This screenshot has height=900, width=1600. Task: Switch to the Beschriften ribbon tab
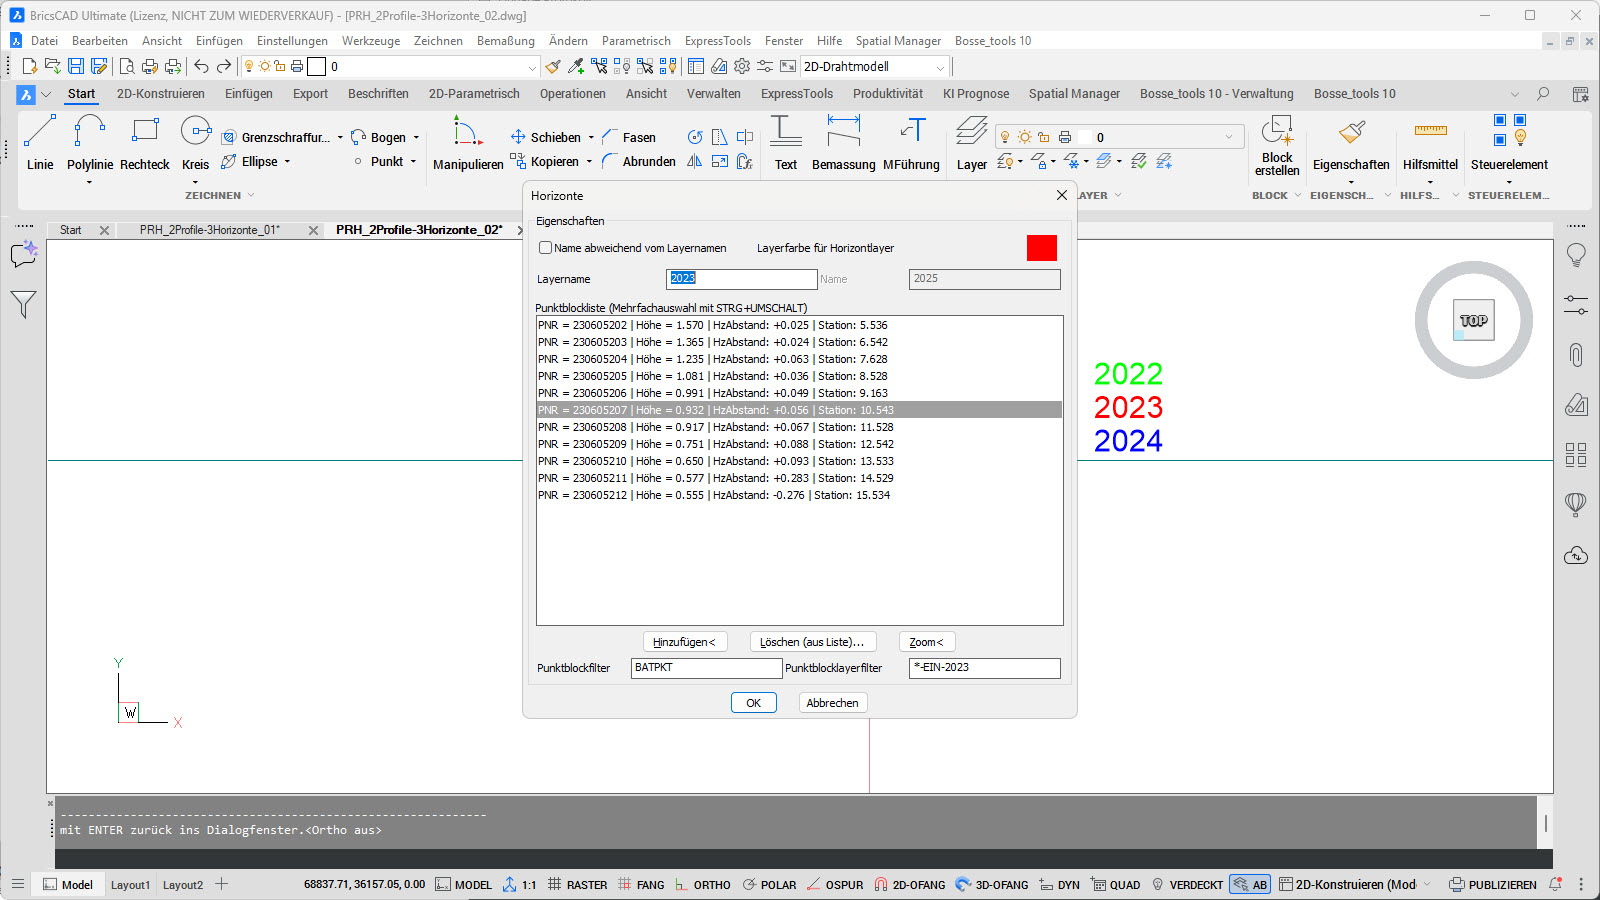click(x=378, y=94)
